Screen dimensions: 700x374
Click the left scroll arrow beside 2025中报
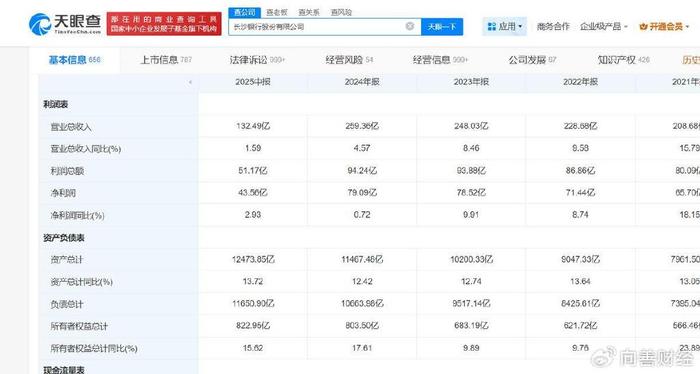click(190, 82)
